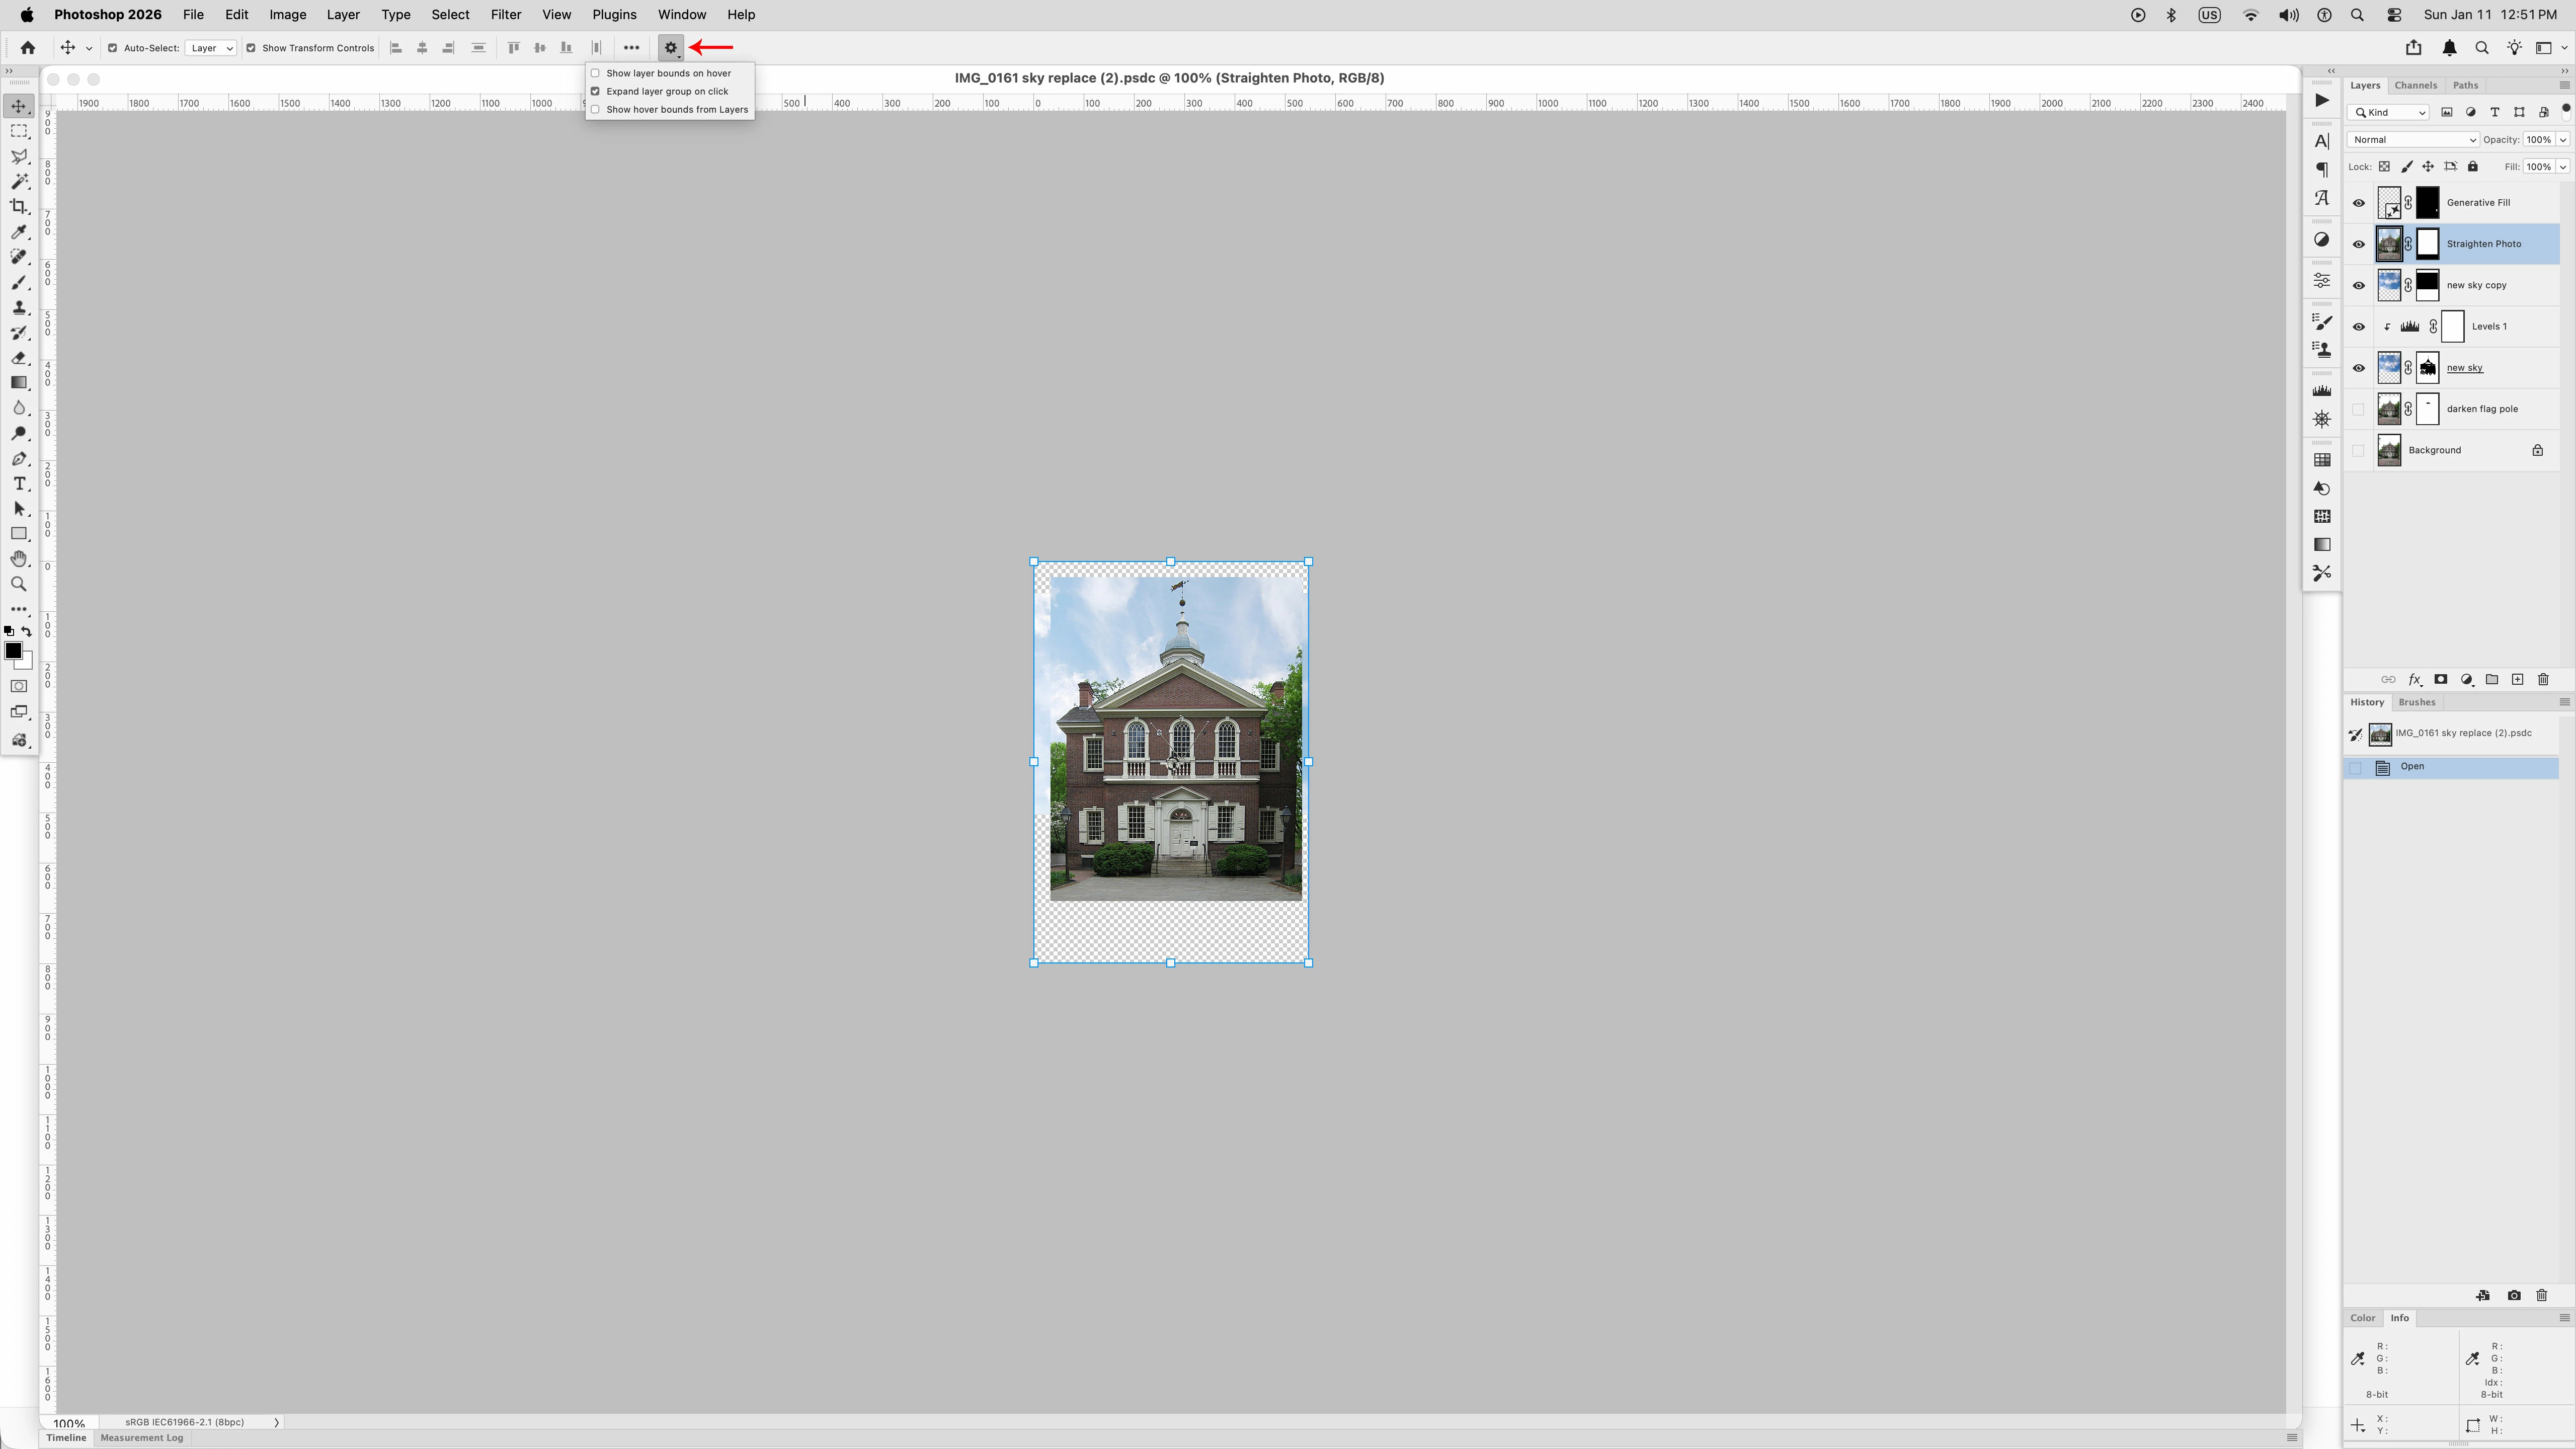Click the zoom percentage field
This screenshot has height=1449, width=2576.
[70, 1423]
